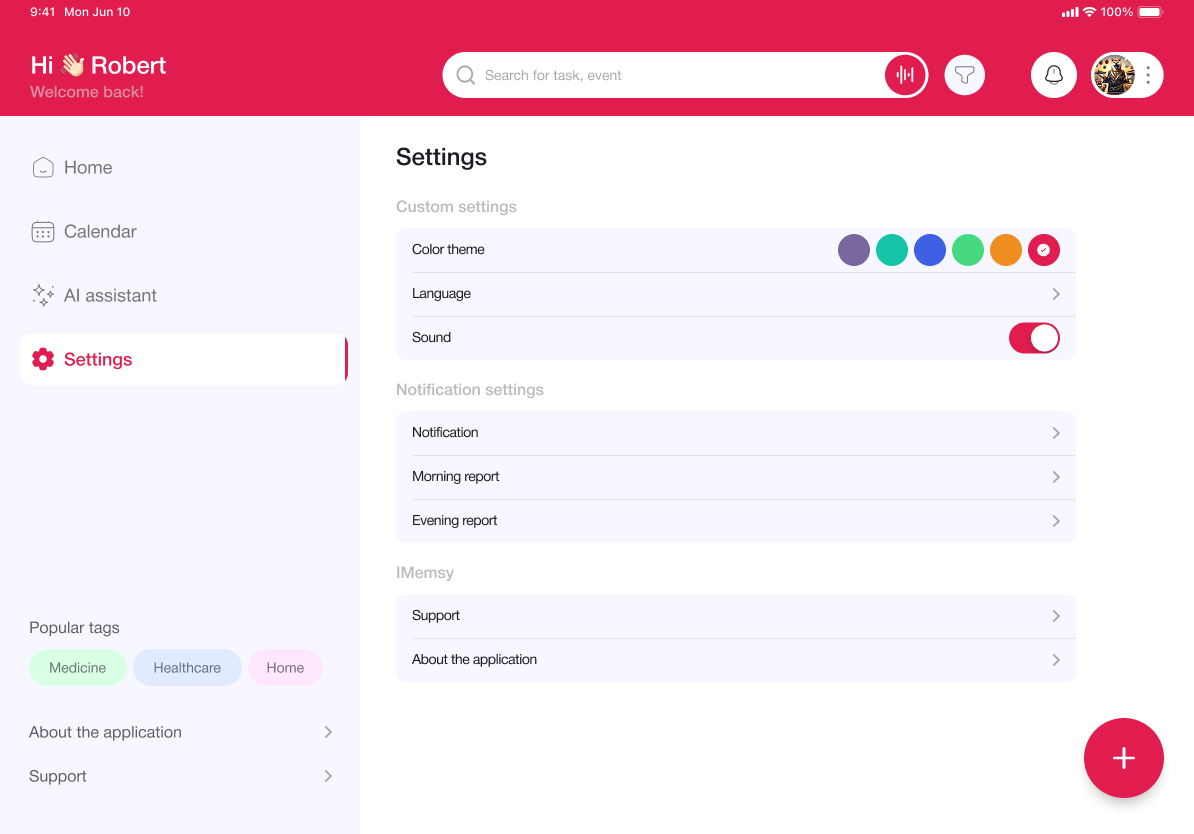This screenshot has width=1194, height=834.
Task: Click the Home house icon in sidebar
Action: point(43,167)
